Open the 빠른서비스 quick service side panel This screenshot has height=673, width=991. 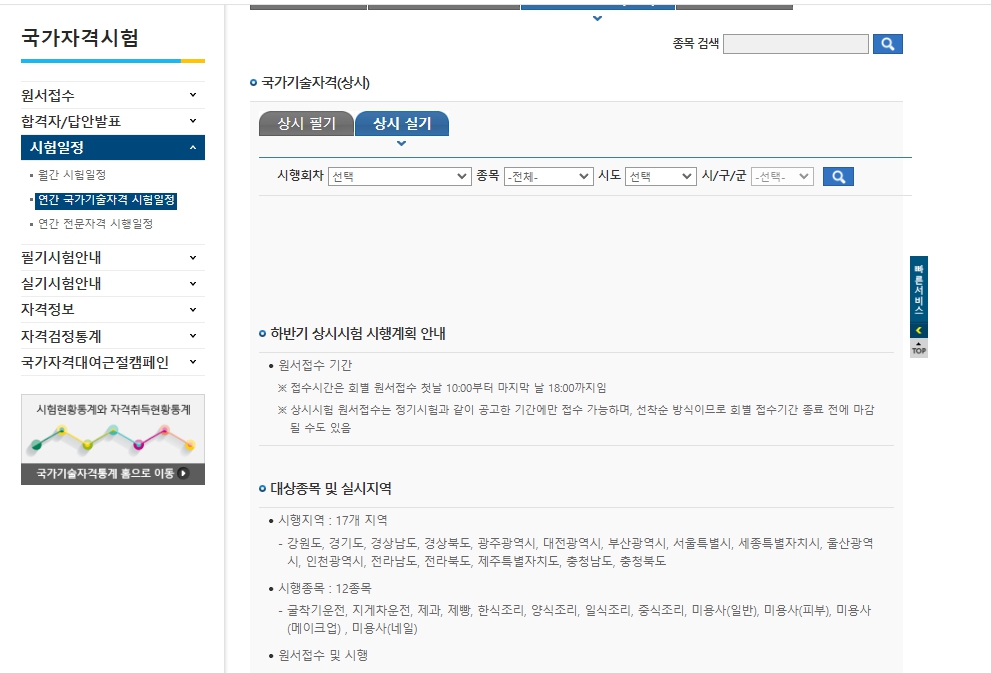pyautogui.click(x=918, y=290)
